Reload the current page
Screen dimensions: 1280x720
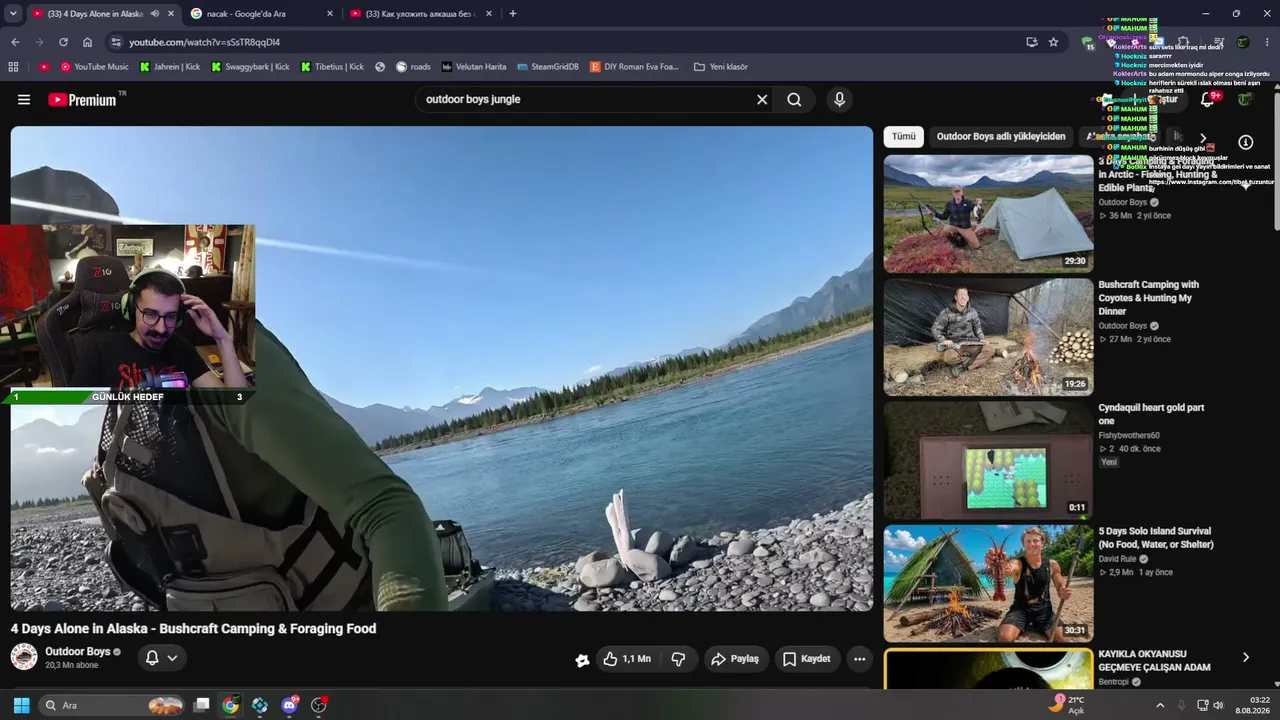[63, 42]
